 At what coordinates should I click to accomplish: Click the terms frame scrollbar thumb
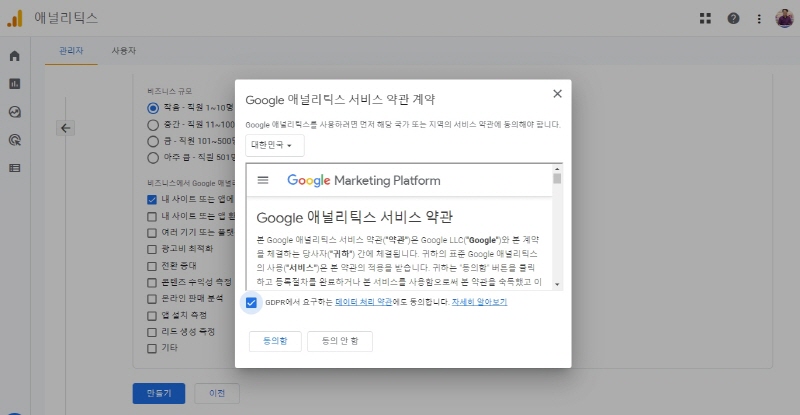point(557,179)
